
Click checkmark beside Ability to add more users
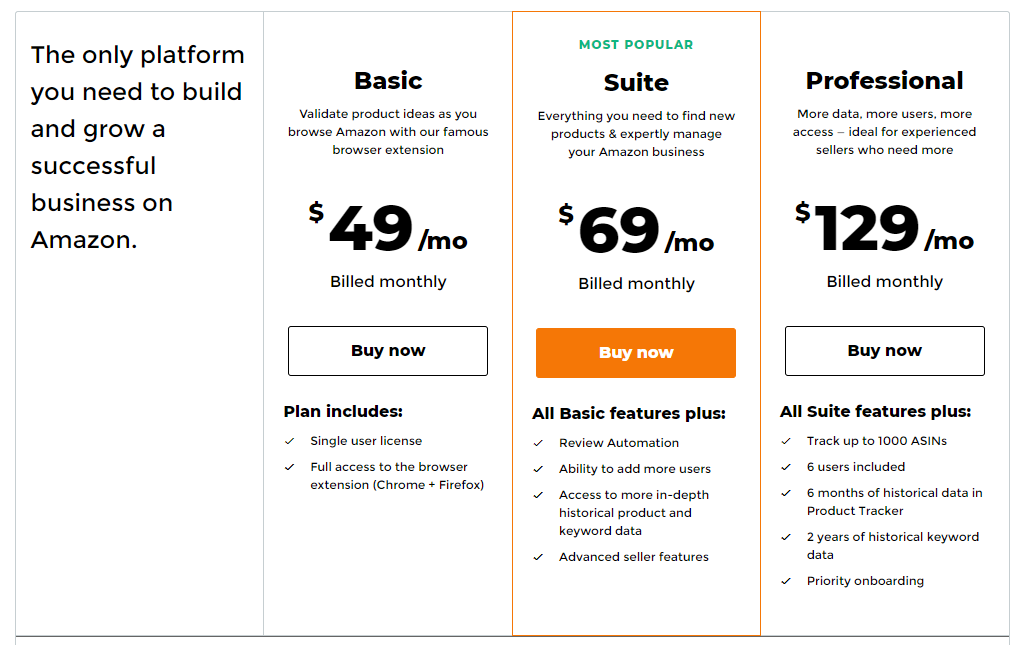tap(538, 469)
